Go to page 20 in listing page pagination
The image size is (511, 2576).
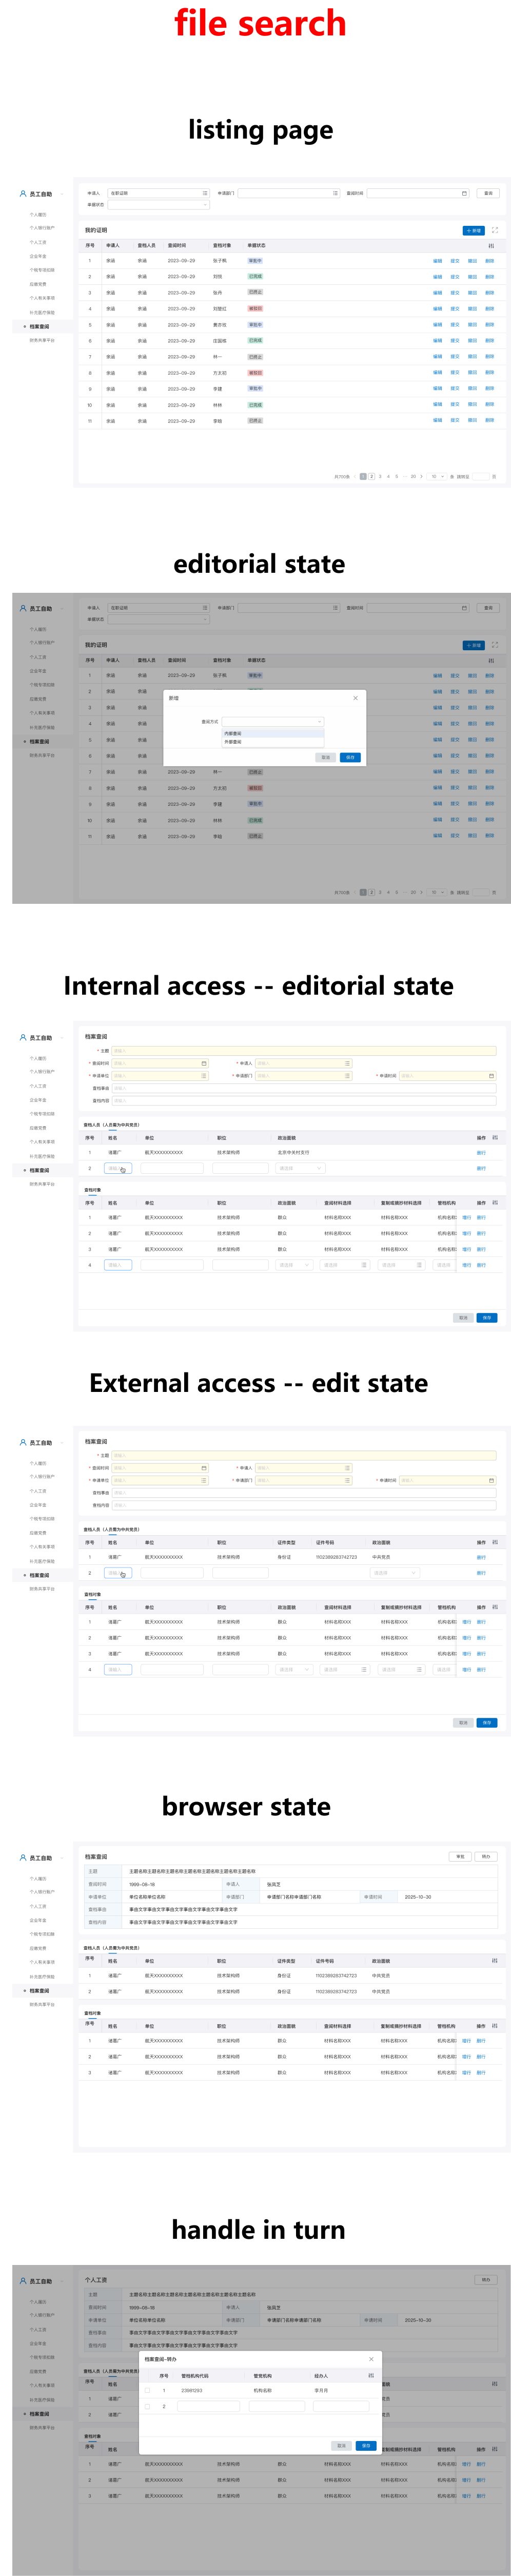point(413,476)
